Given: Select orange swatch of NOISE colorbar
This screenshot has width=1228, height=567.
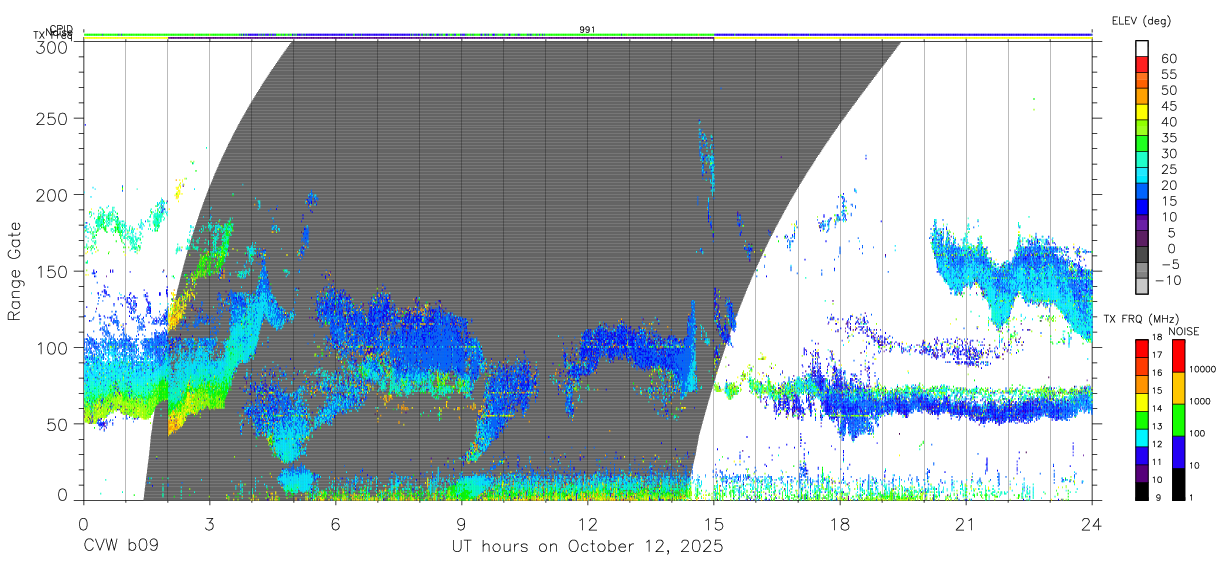Looking at the screenshot, I should 1177,388.
